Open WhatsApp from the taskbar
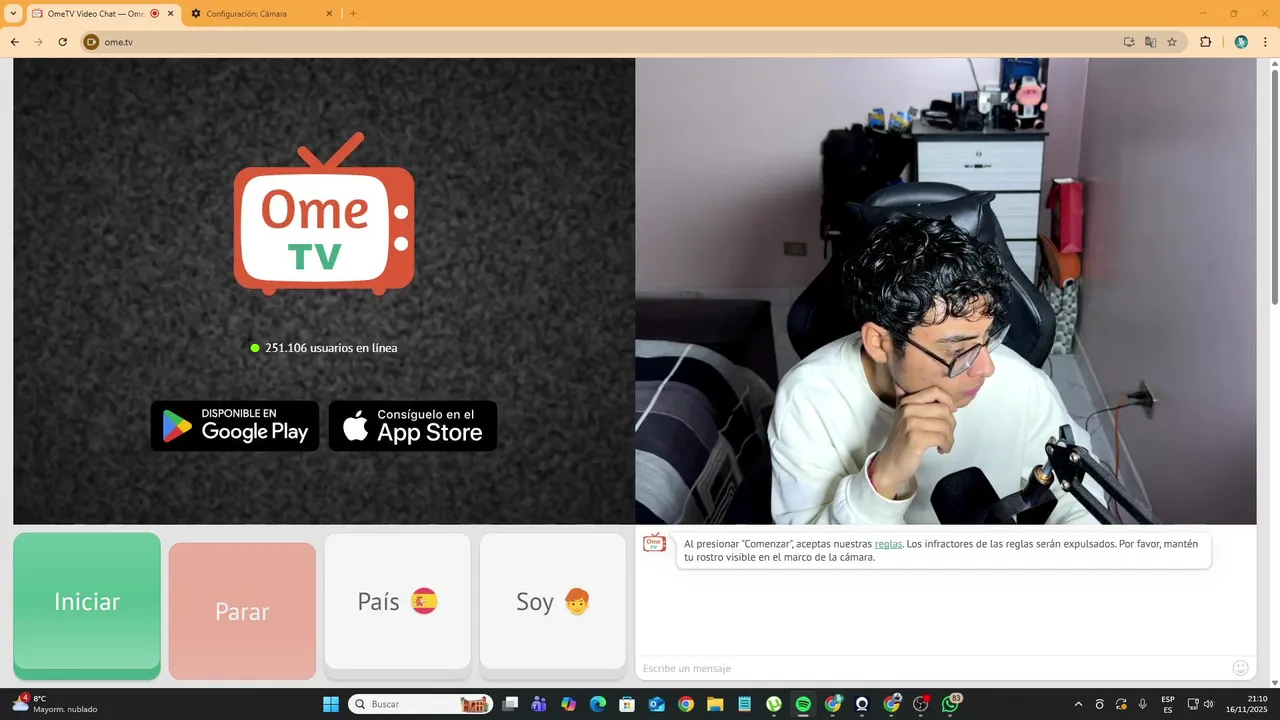1280x720 pixels. coord(950,704)
